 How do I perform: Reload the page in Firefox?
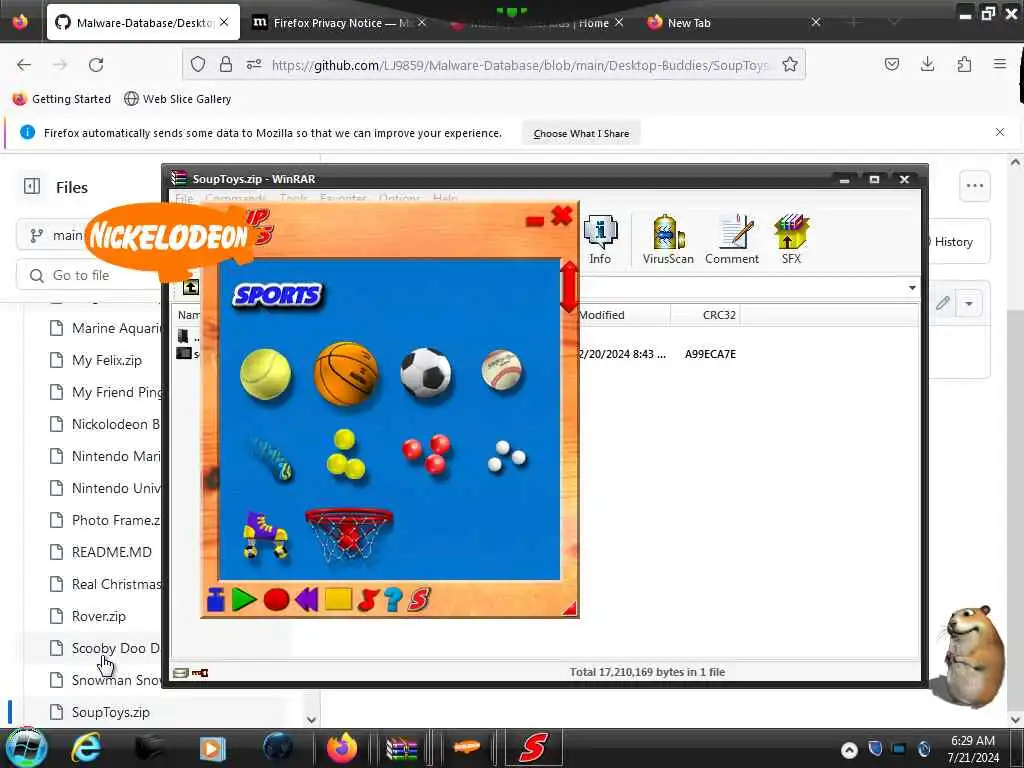coord(96,65)
